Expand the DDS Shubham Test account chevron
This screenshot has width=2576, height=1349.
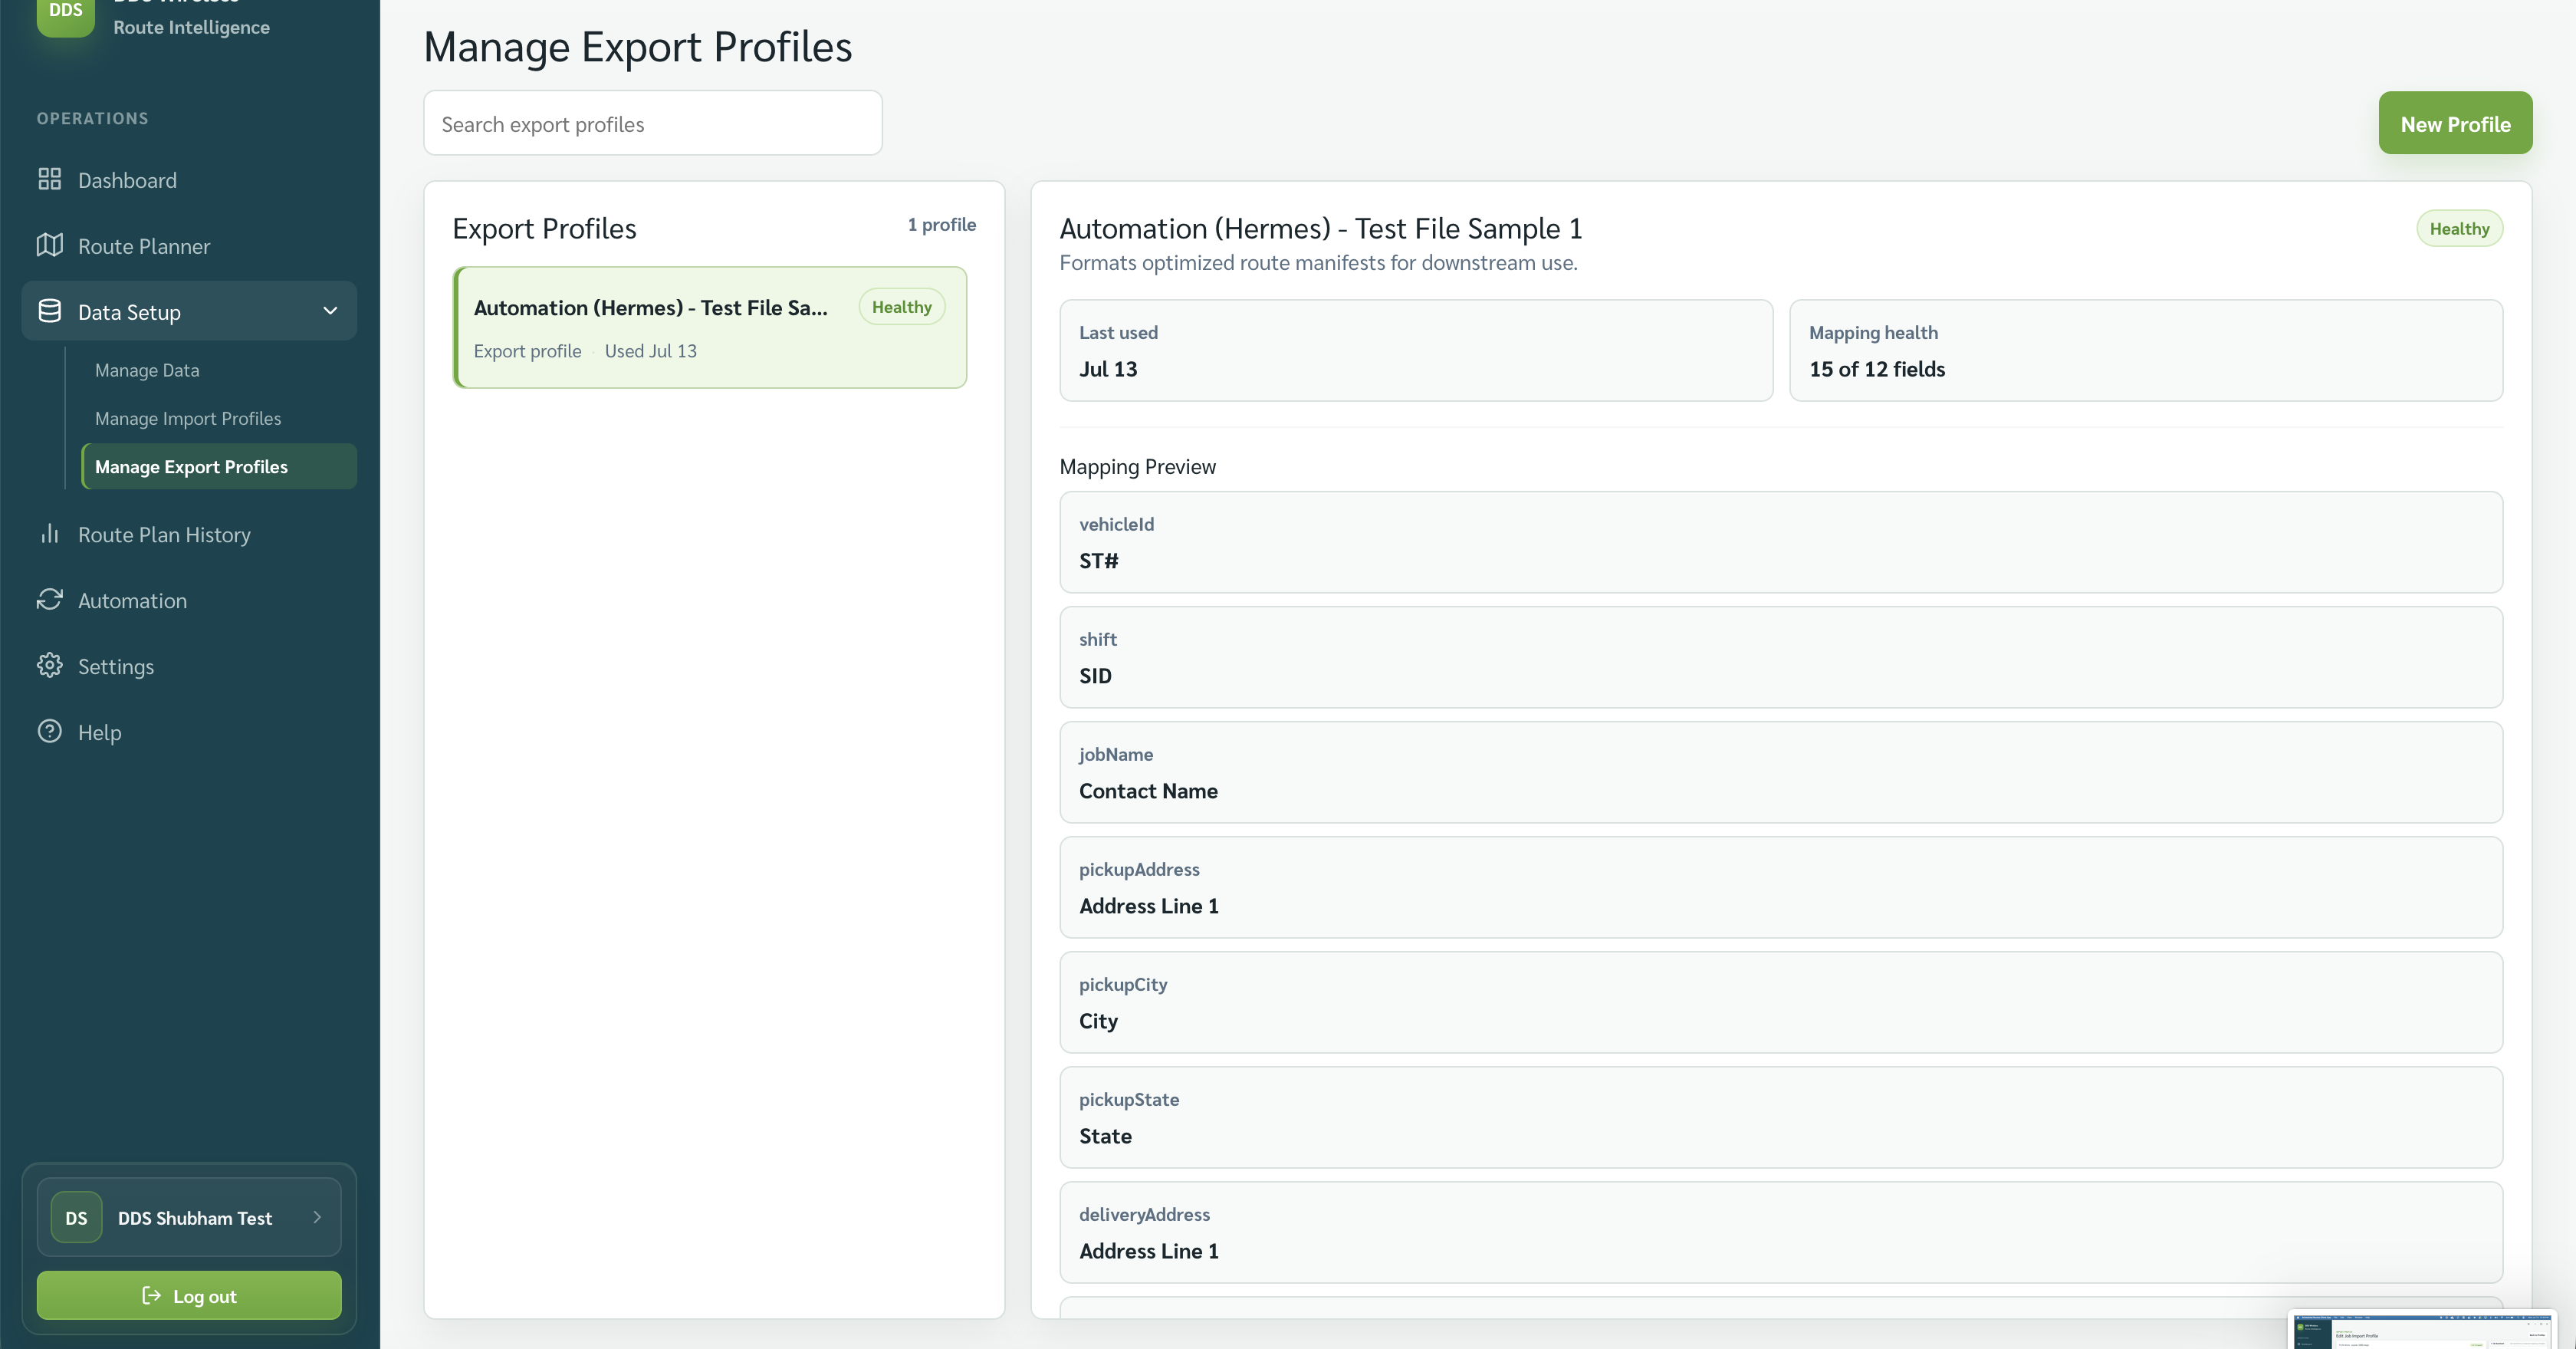[x=317, y=1217]
